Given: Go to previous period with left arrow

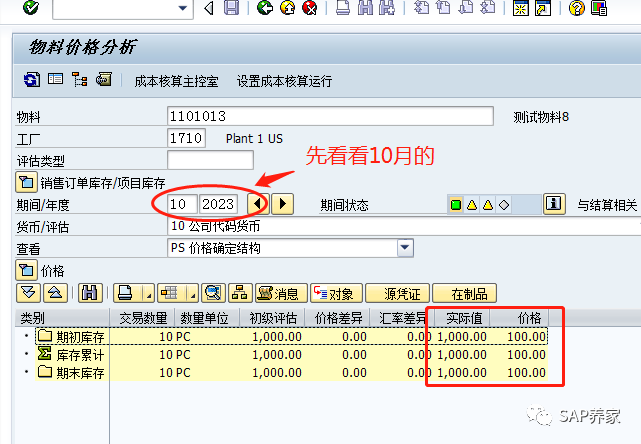Looking at the screenshot, I should pos(258,204).
